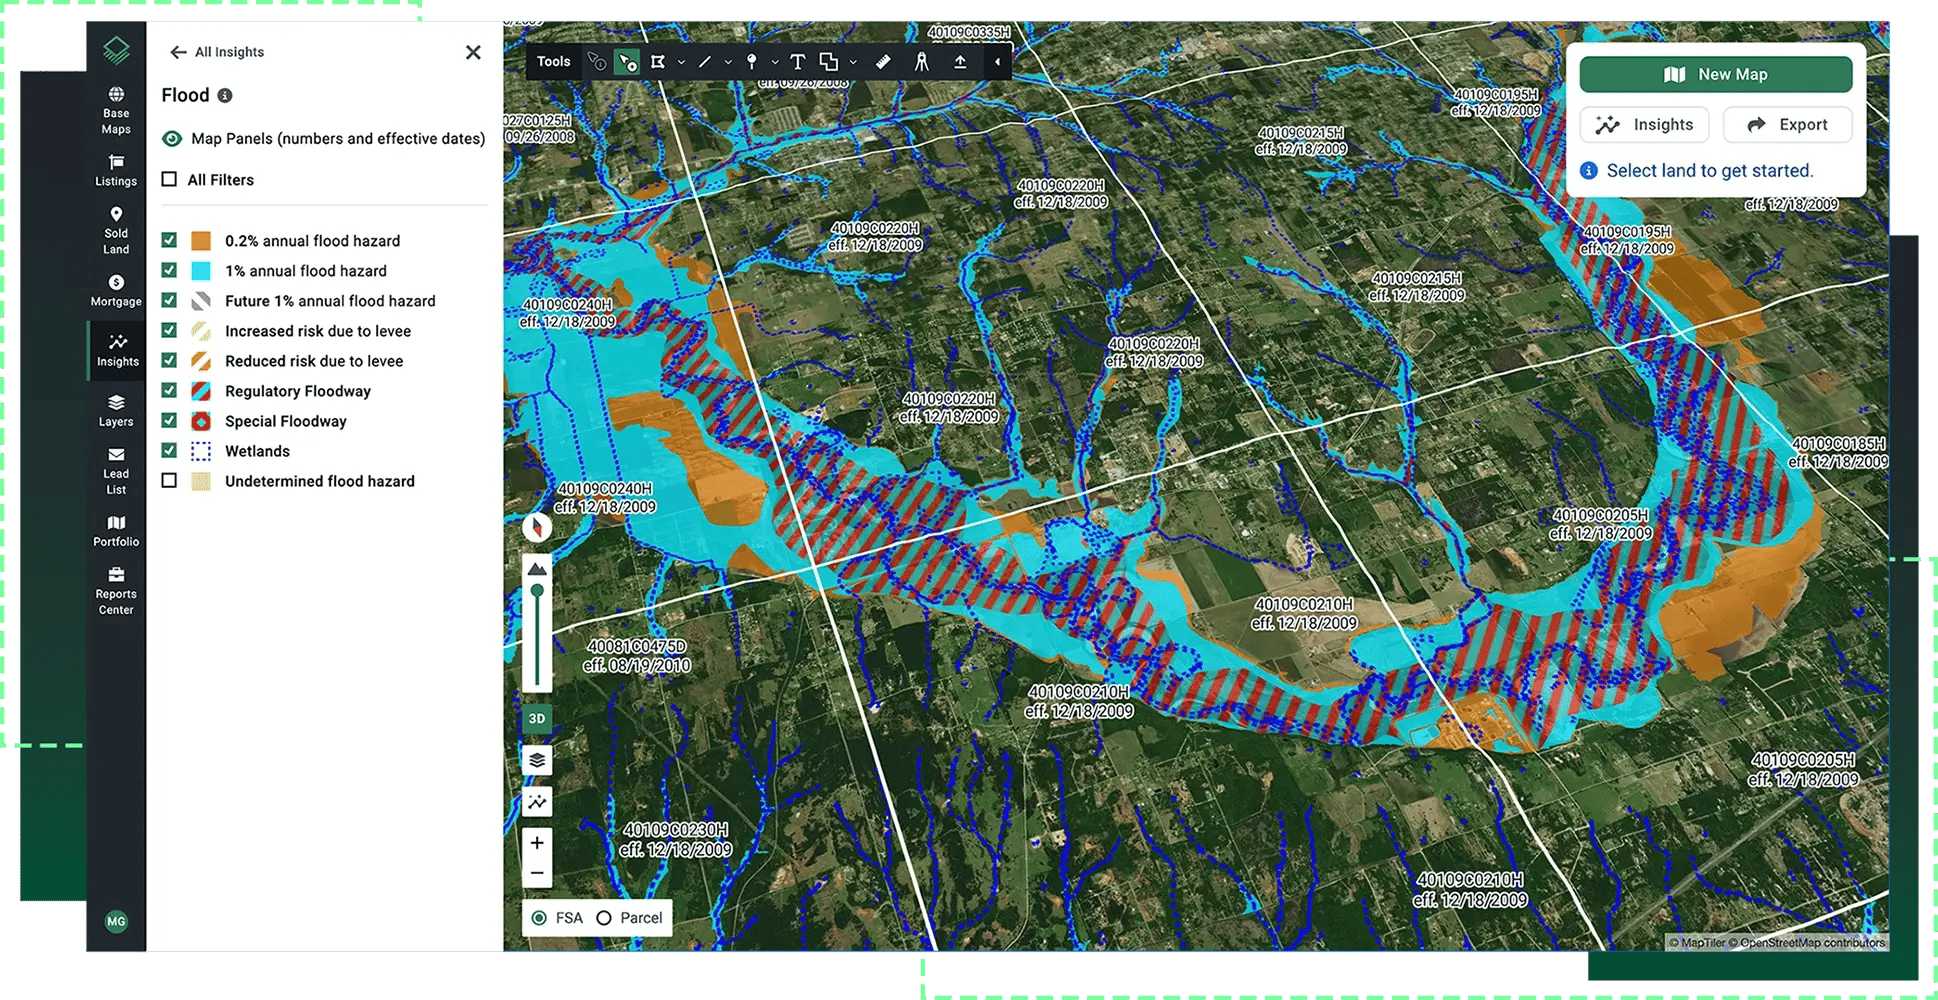Uncheck Increased risk due to levee
This screenshot has width=1938, height=1000.
(169, 330)
